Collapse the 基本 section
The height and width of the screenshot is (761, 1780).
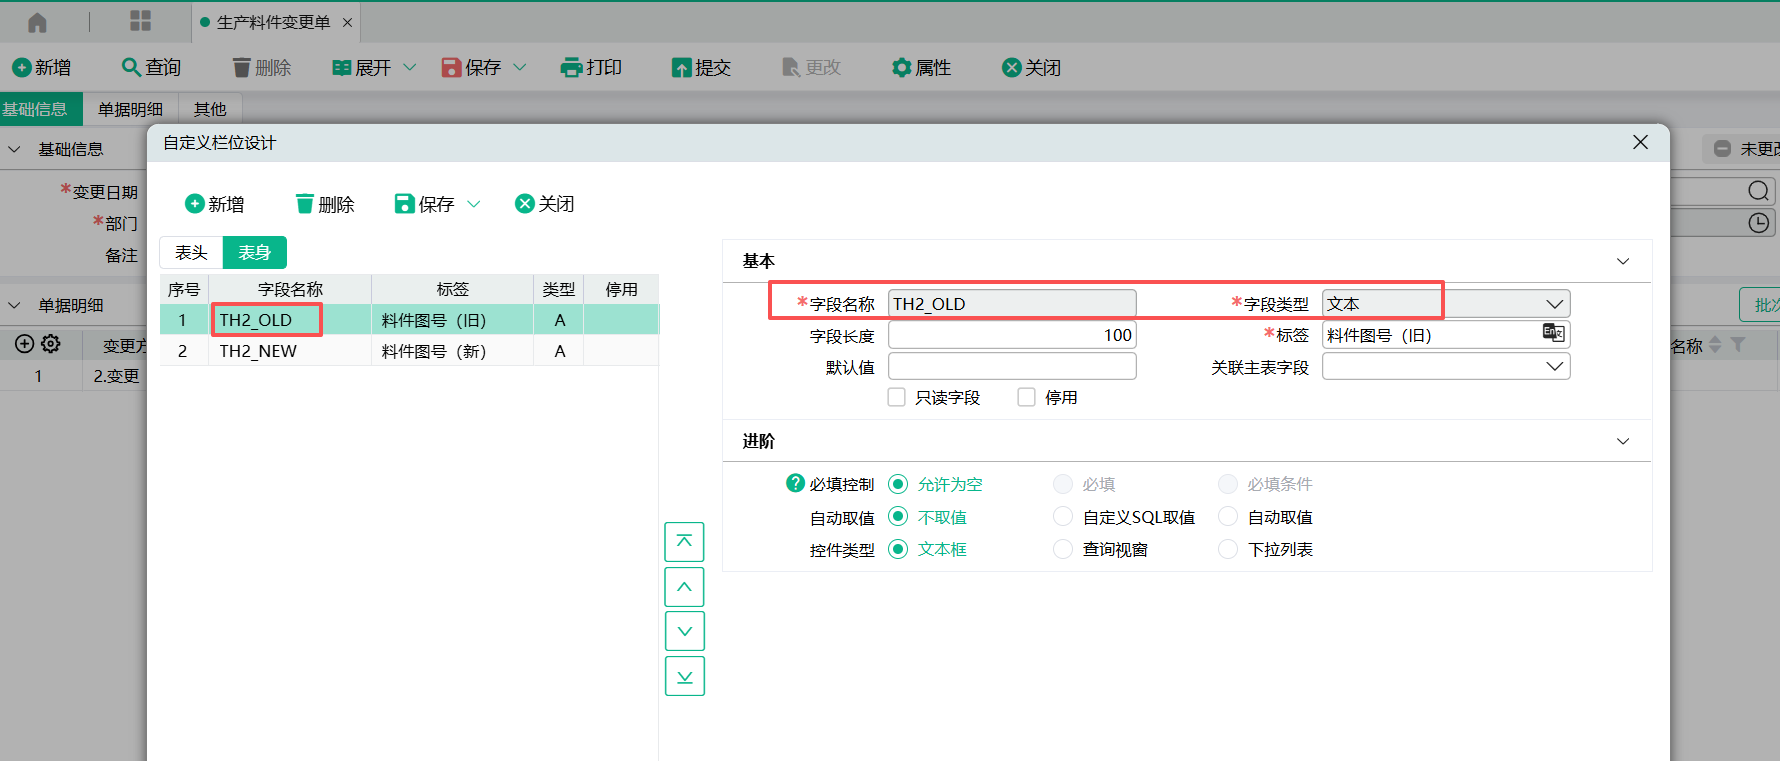click(x=1623, y=261)
